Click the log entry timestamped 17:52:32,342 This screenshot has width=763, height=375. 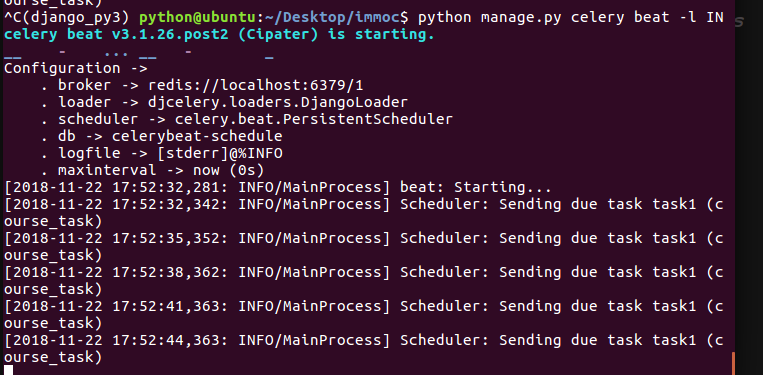pyautogui.click(x=363, y=213)
